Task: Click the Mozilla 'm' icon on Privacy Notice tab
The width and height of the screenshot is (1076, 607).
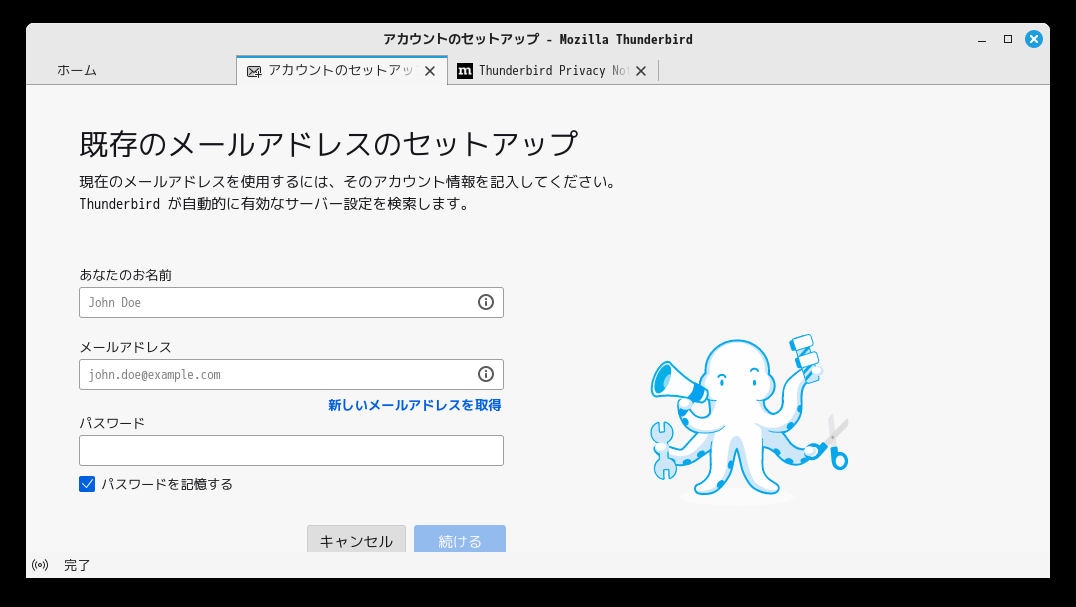Action: click(465, 71)
